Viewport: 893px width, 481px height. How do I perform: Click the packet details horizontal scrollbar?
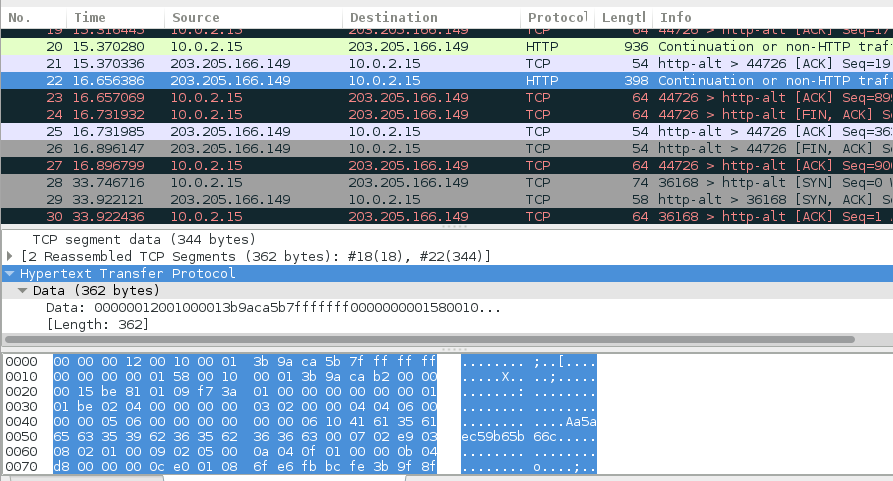tap(430, 340)
